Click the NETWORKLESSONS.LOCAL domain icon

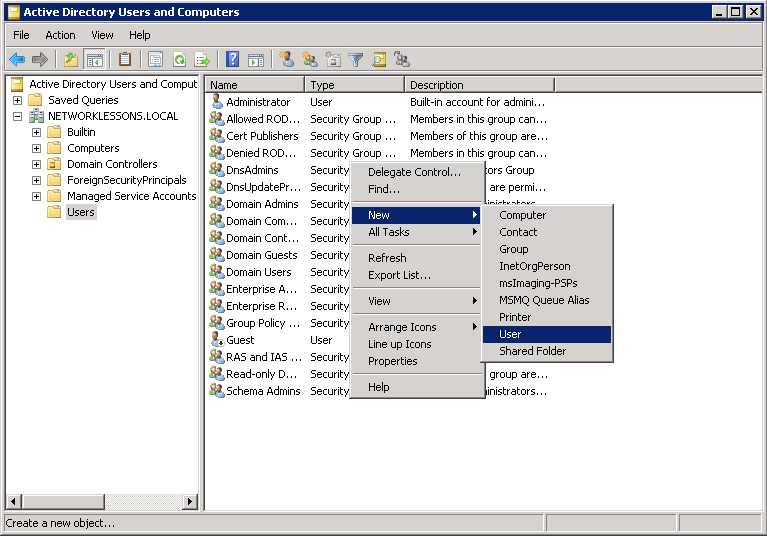(x=36, y=116)
